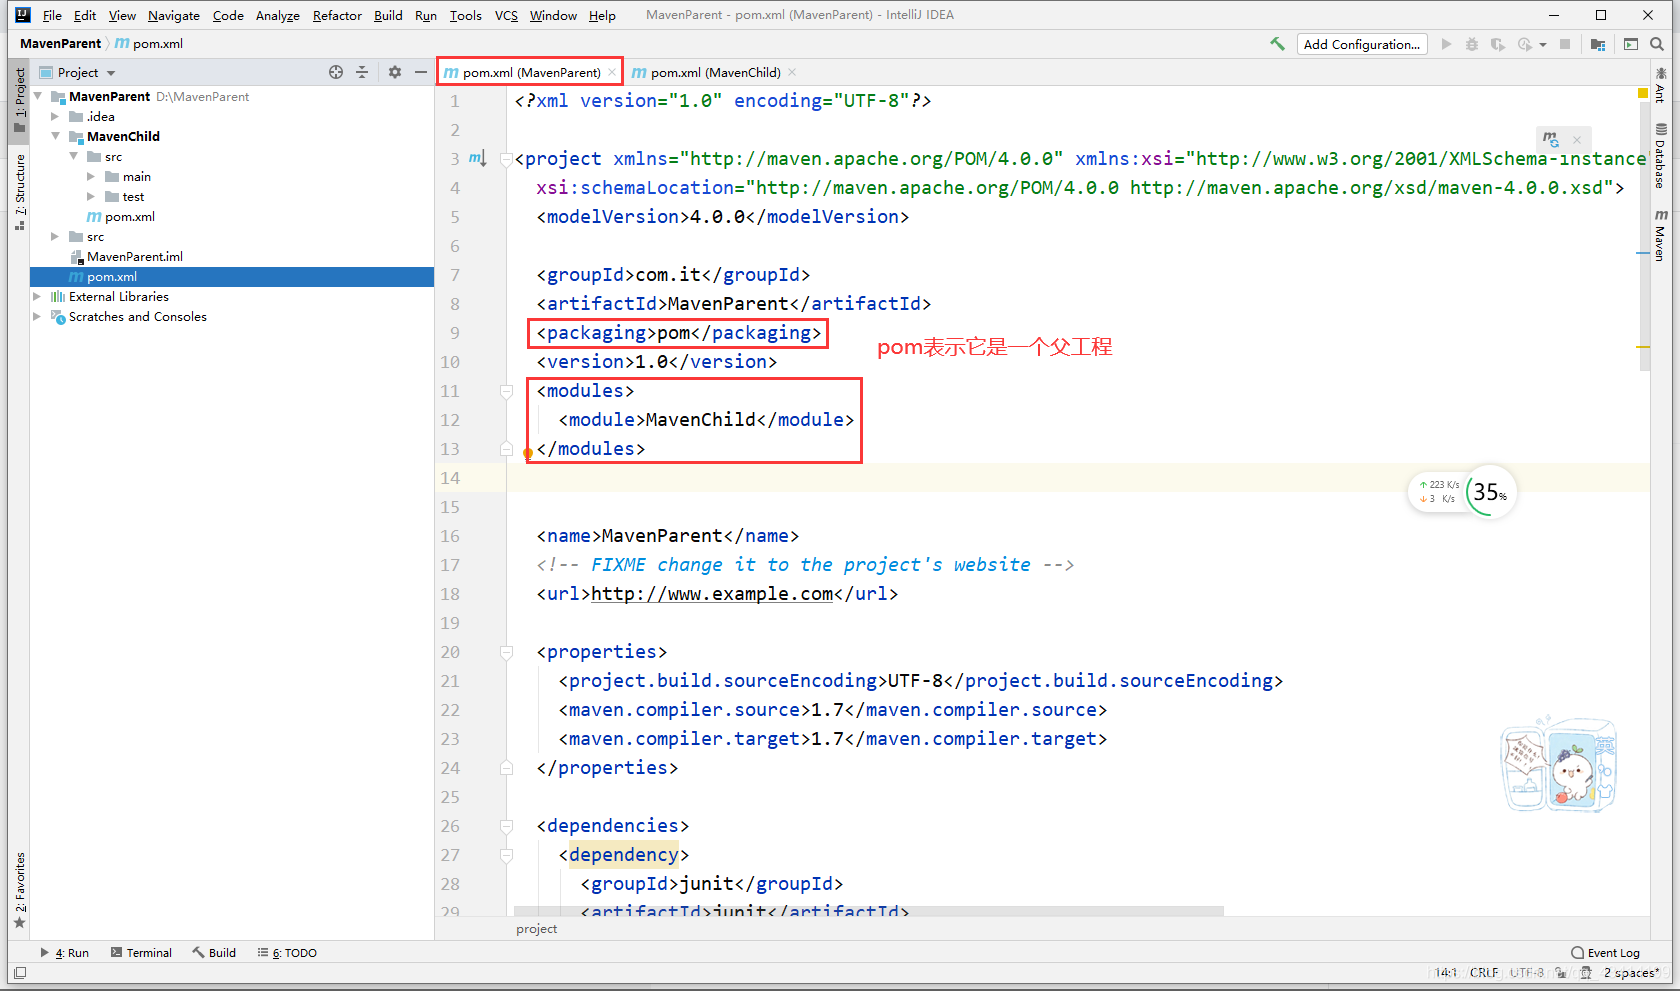Click the inspections profile hector icon
The width and height of the screenshot is (1680, 991).
1586,972
